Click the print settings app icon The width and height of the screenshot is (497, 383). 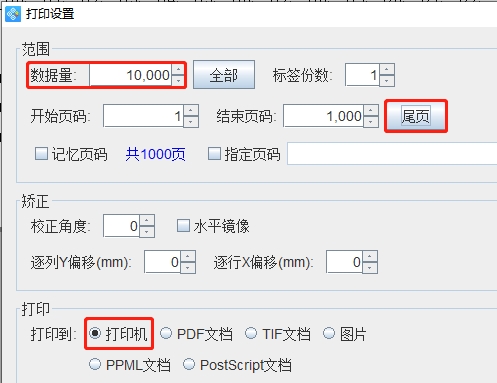click(13, 14)
